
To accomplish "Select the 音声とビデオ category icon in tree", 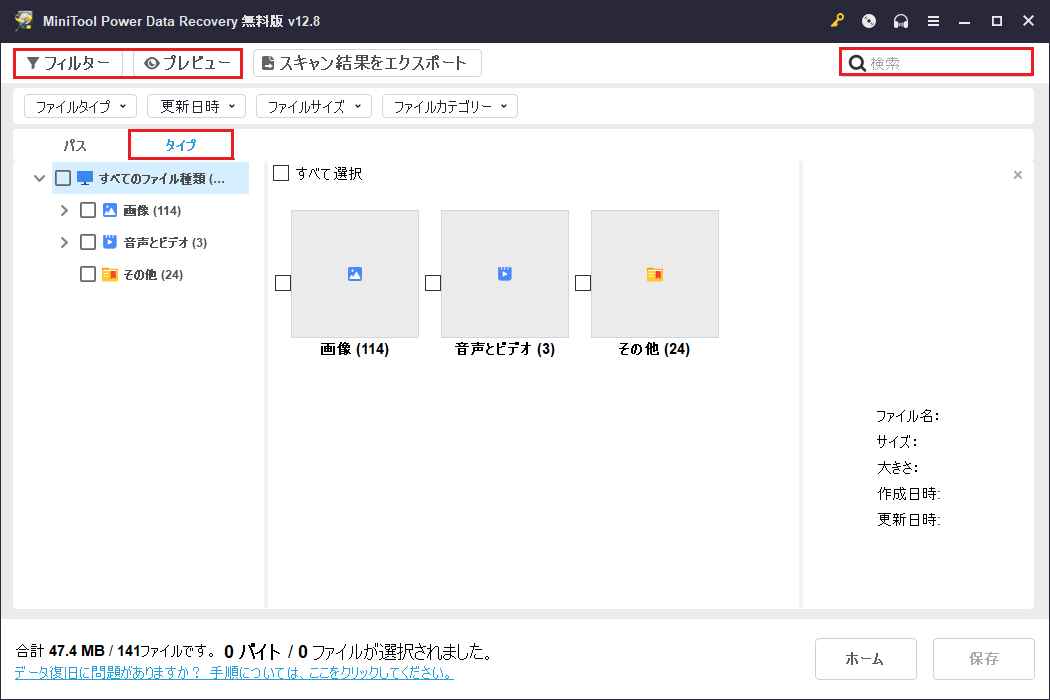I will [111, 241].
